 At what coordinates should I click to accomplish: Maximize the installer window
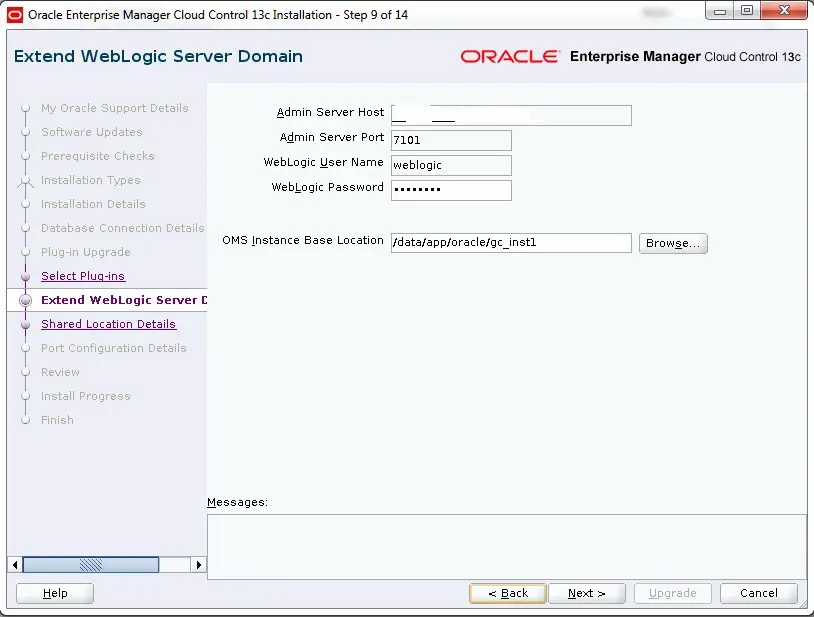(x=747, y=11)
